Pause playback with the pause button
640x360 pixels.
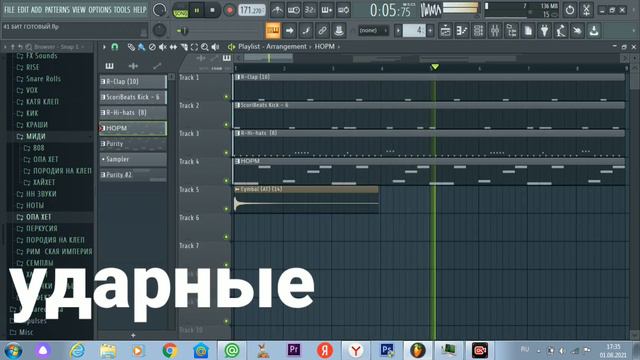tap(197, 10)
